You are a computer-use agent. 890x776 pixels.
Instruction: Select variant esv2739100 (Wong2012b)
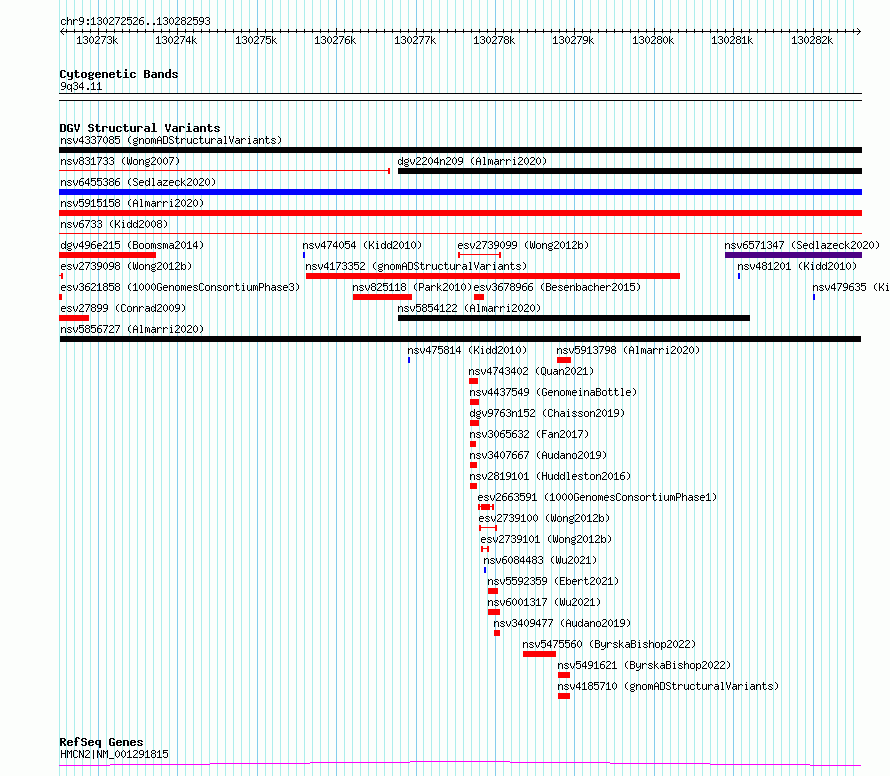tap(544, 518)
